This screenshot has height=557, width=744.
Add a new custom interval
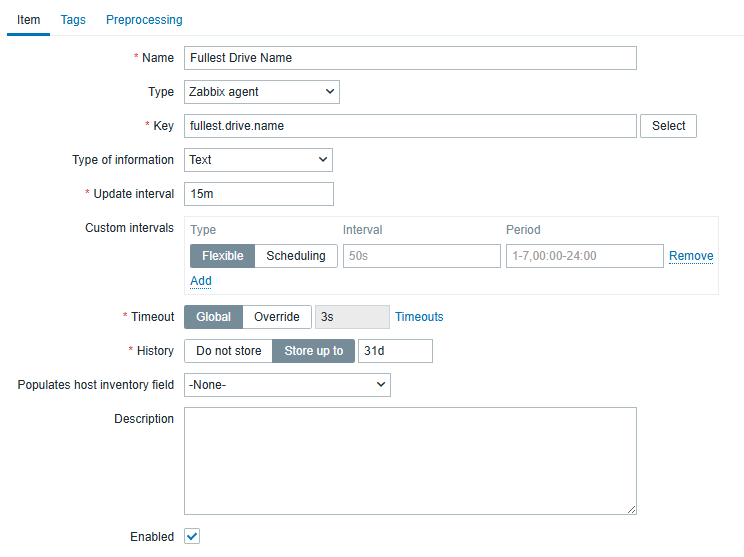pos(201,281)
